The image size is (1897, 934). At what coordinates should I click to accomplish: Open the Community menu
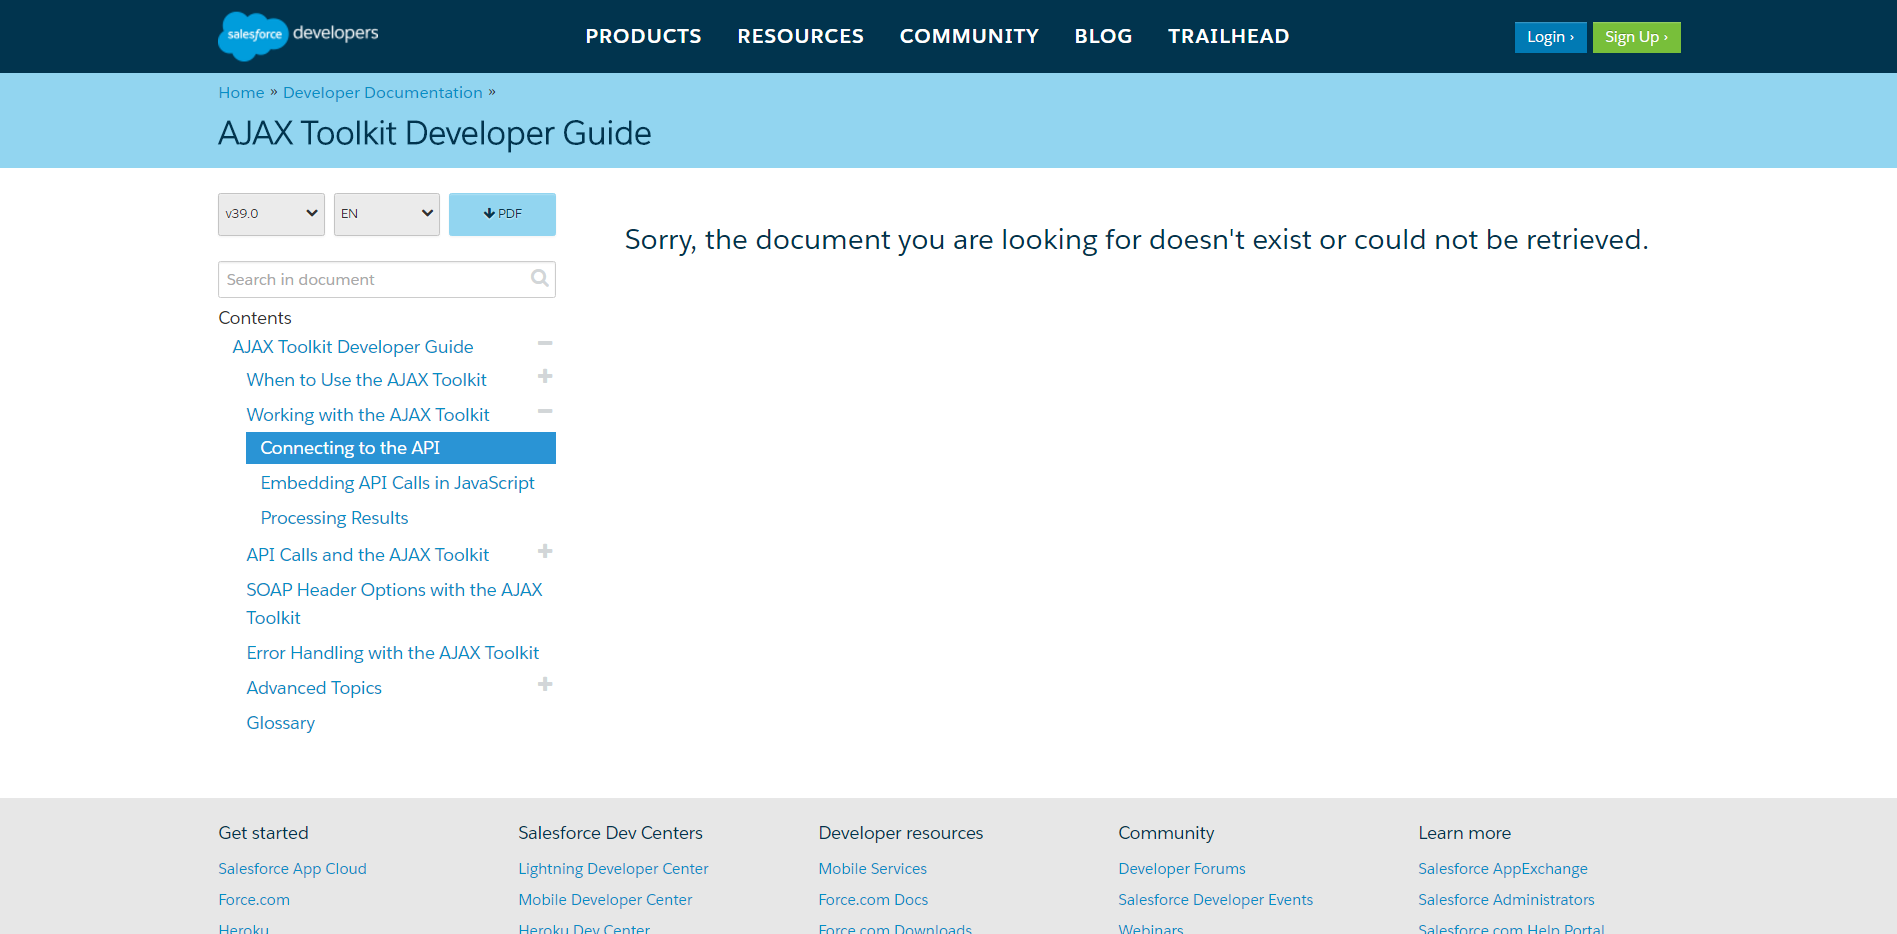click(x=969, y=36)
